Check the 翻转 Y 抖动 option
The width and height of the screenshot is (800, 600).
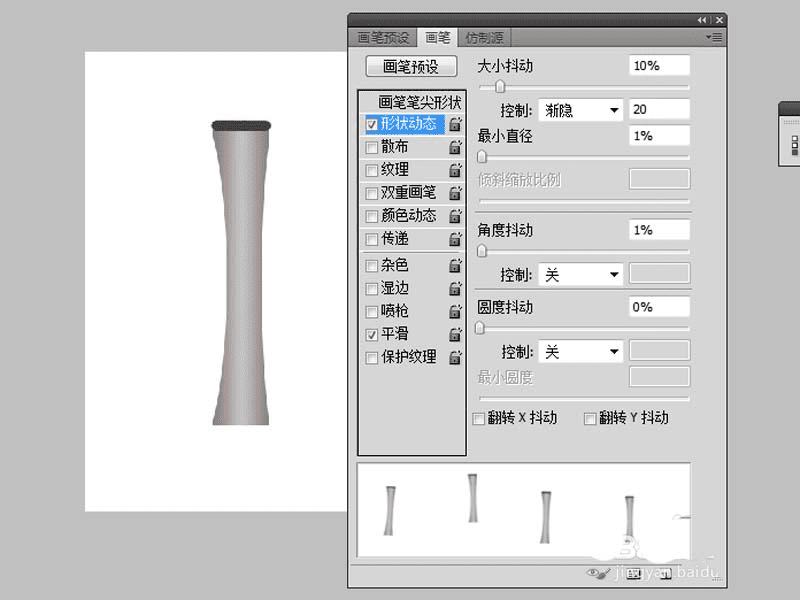click(x=590, y=419)
